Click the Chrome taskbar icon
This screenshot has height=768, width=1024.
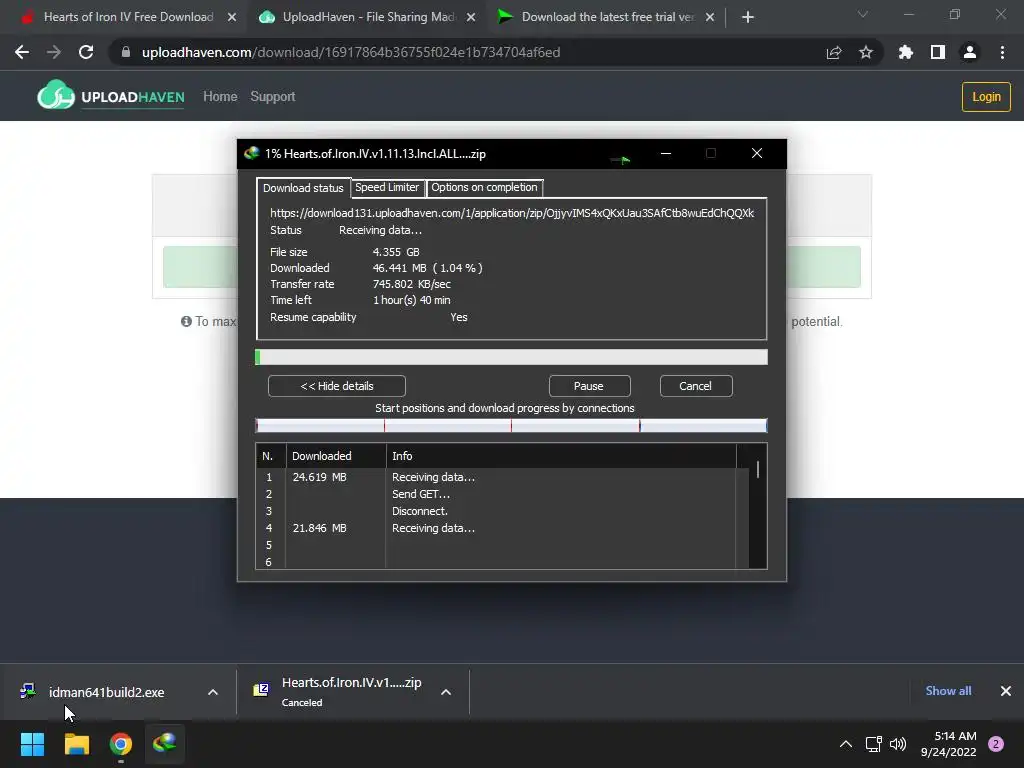coord(121,744)
